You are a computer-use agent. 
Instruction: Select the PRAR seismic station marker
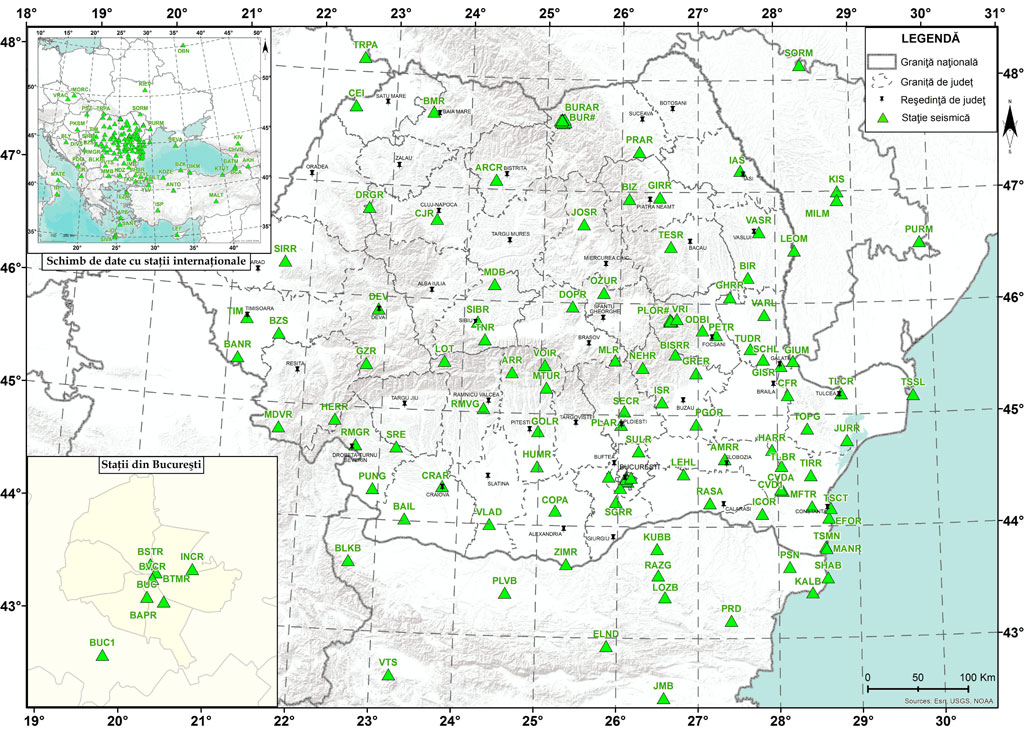[x=639, y=153]
